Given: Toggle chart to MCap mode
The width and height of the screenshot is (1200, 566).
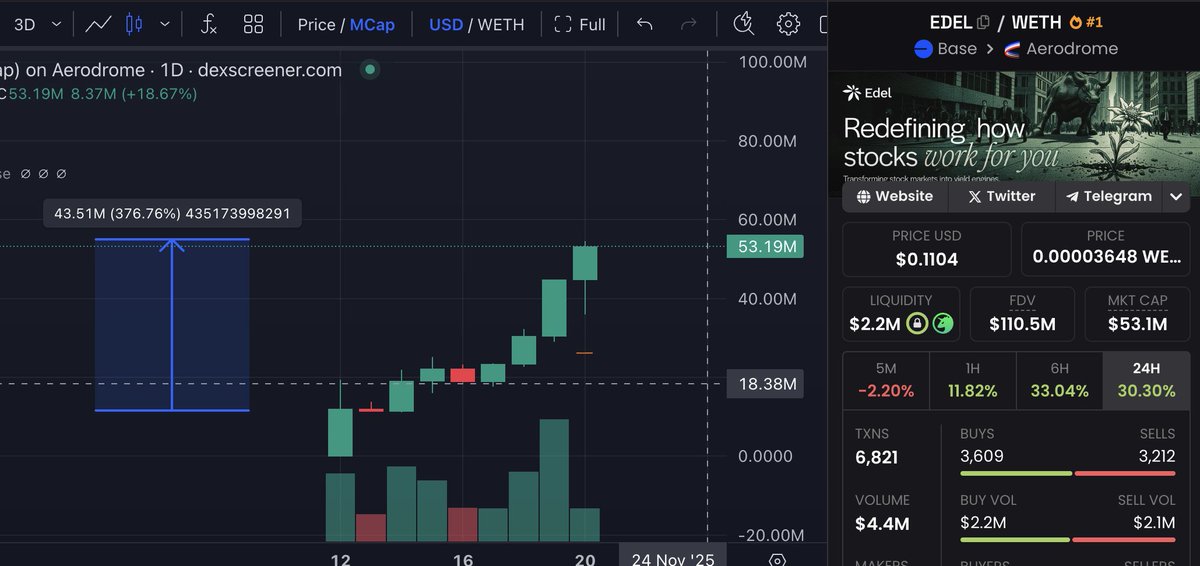Looking at the screenshot, I should tap(372, 24).
